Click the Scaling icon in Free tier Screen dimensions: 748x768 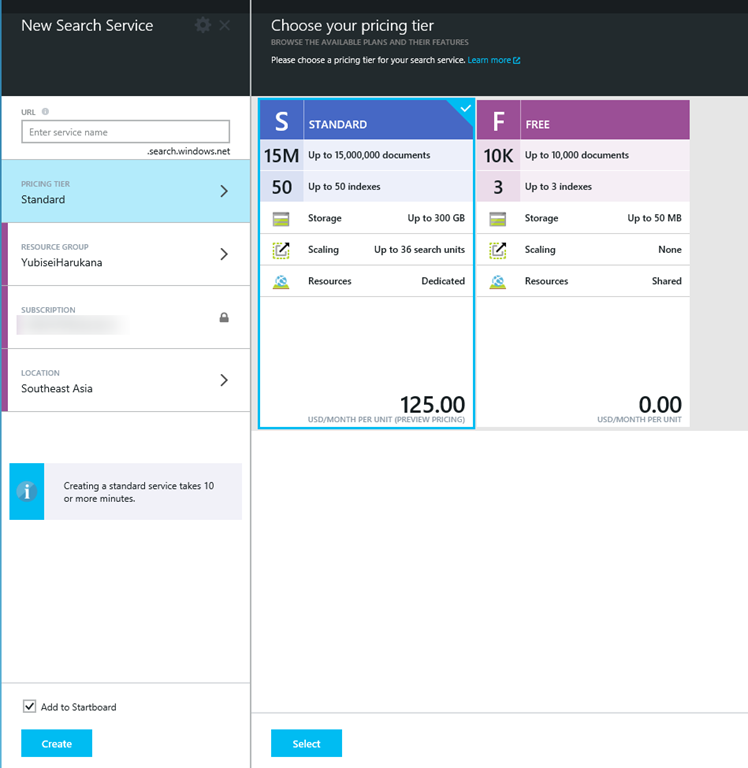click(x=498, y=250)
